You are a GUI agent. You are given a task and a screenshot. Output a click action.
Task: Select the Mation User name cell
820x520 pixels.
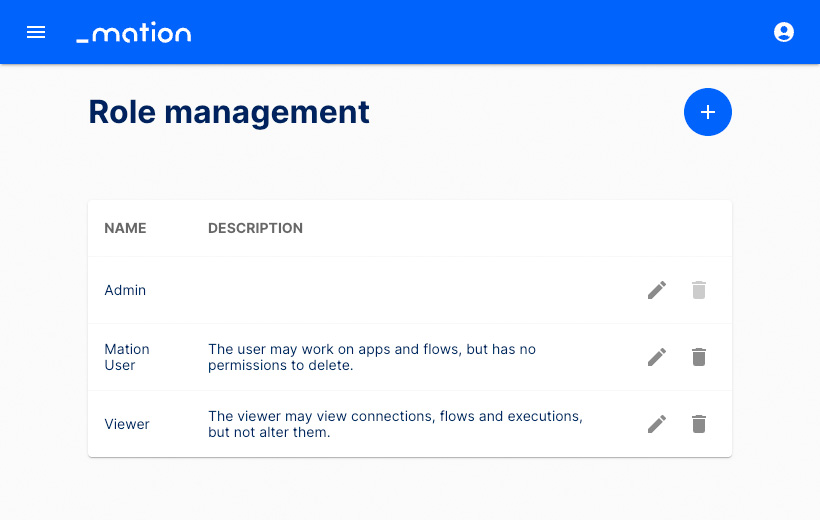coord(127,357)
